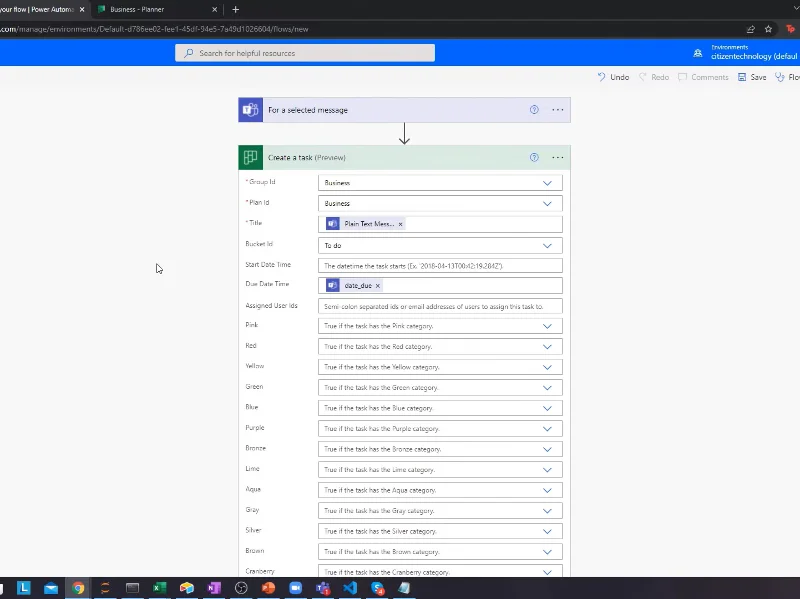Click Redo in the designer toolbar
Screen dimensions: 800x599
[654, 77]
